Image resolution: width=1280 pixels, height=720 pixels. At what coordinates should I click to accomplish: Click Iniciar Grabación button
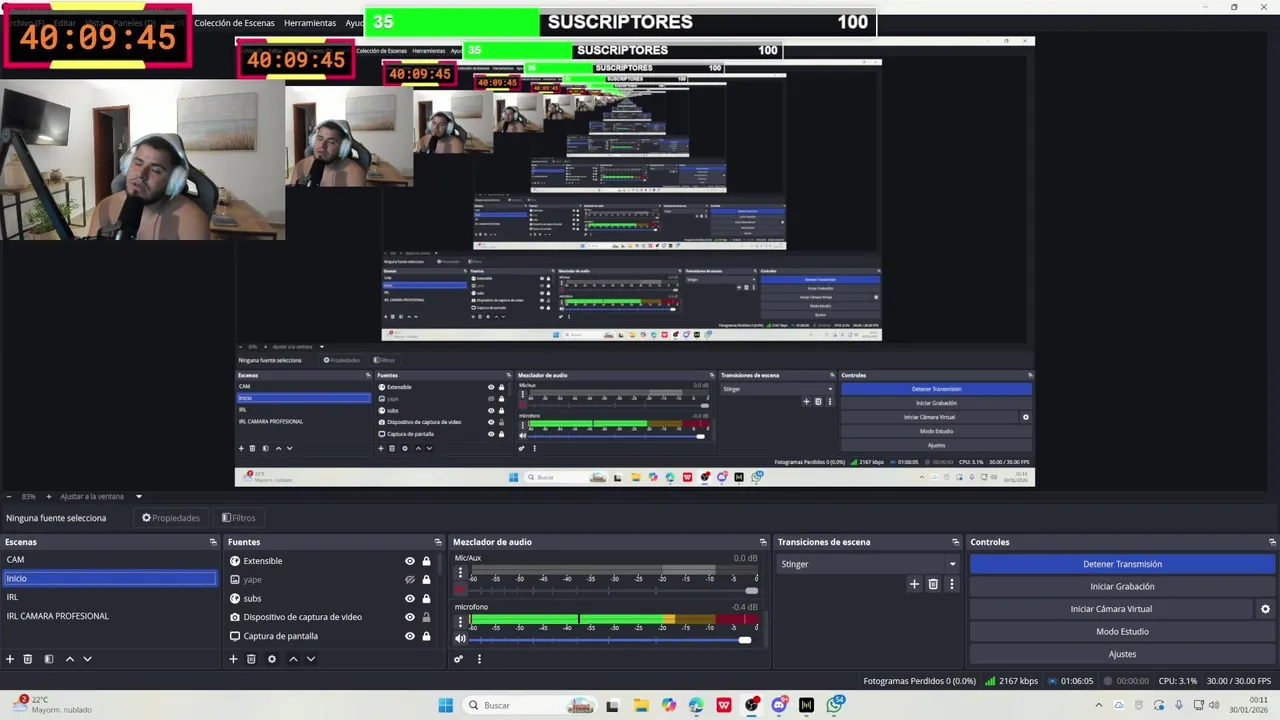pos(1122,587)
